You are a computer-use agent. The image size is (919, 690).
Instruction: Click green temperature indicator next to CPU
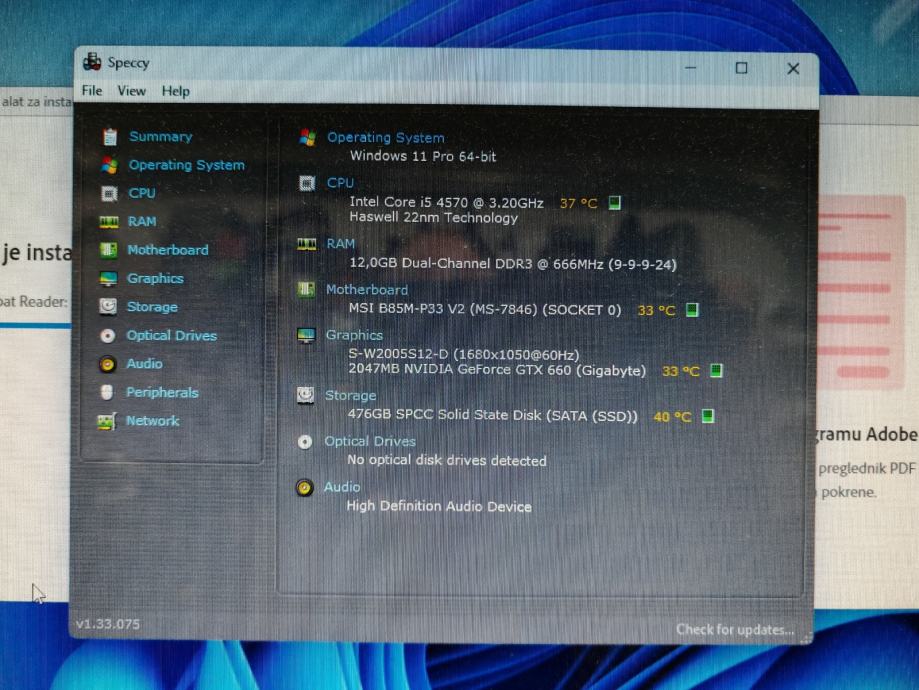(x=614, y=203)
